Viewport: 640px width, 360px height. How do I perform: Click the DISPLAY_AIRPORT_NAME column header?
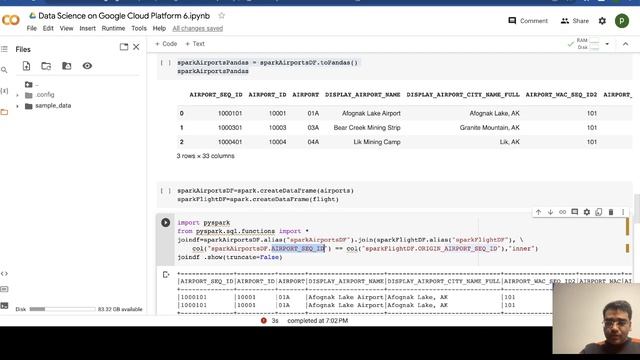tap(362, 95)
